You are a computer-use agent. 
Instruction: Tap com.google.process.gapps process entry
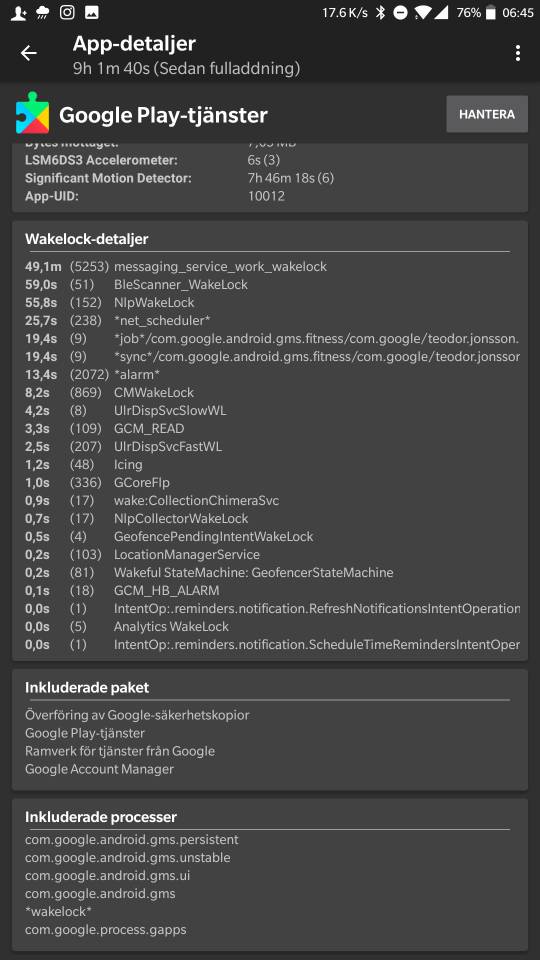pyautogui.click(x=105, y=929)
